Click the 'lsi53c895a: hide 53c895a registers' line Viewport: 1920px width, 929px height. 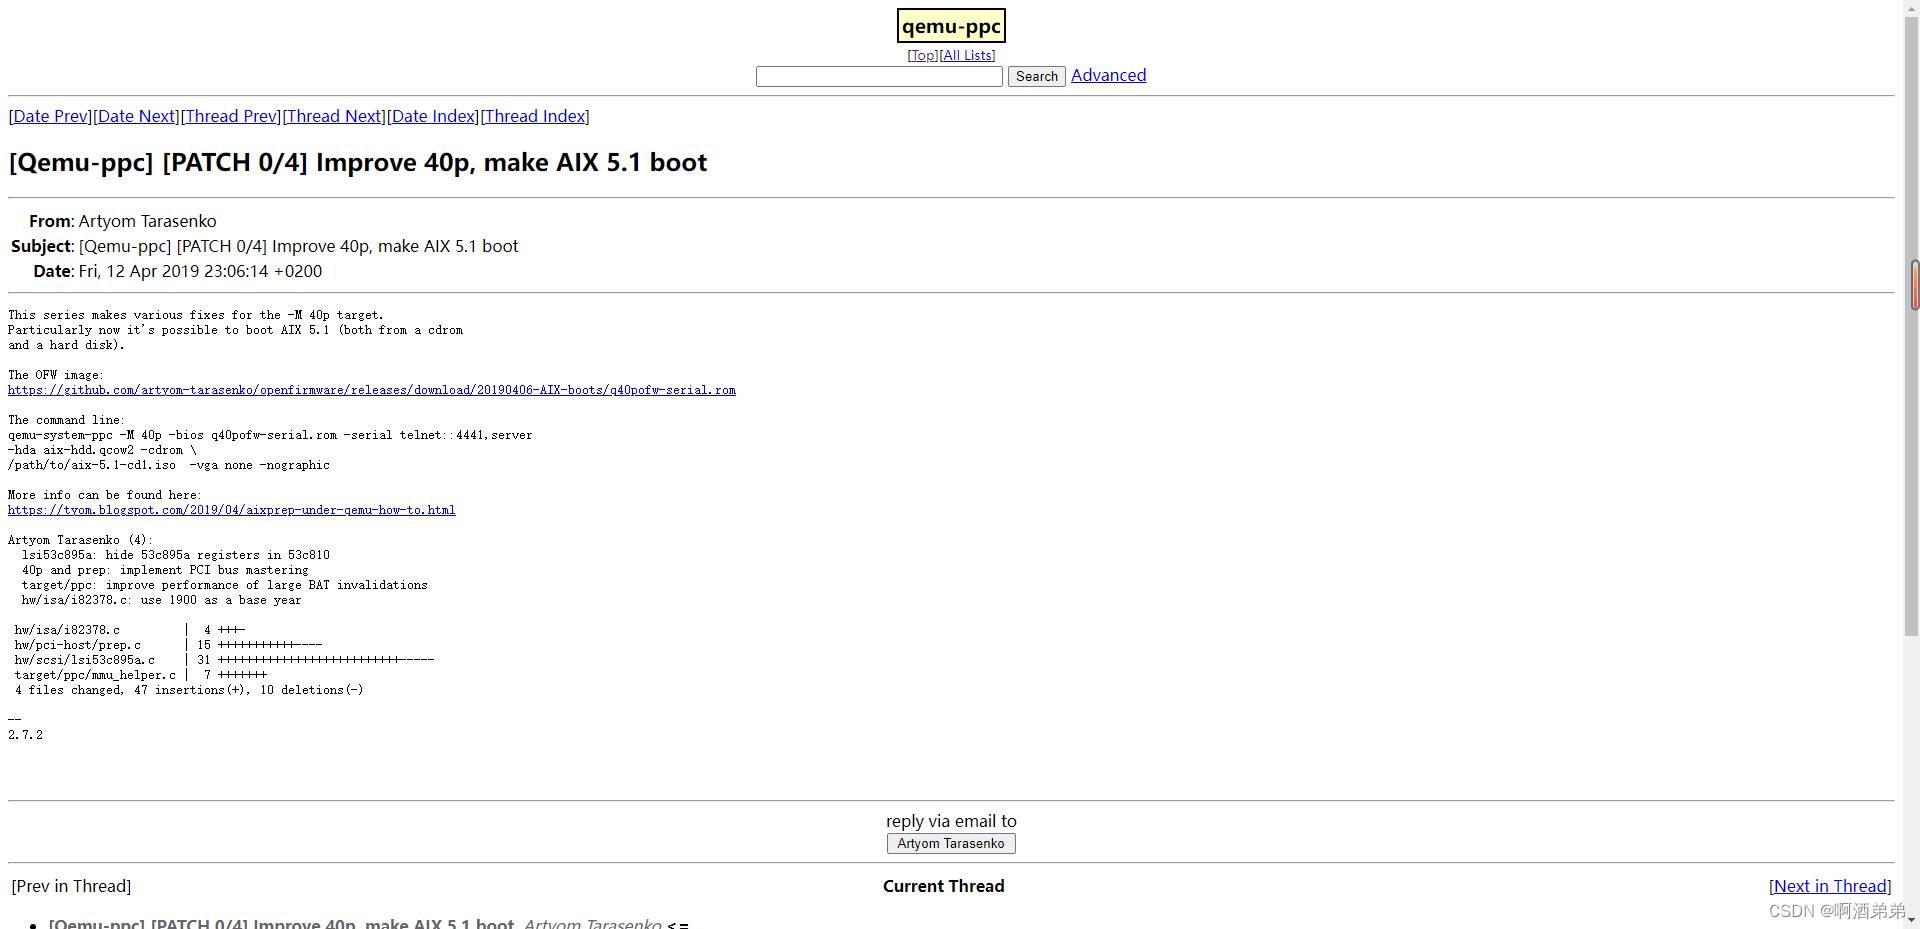(x=176, y=556)
